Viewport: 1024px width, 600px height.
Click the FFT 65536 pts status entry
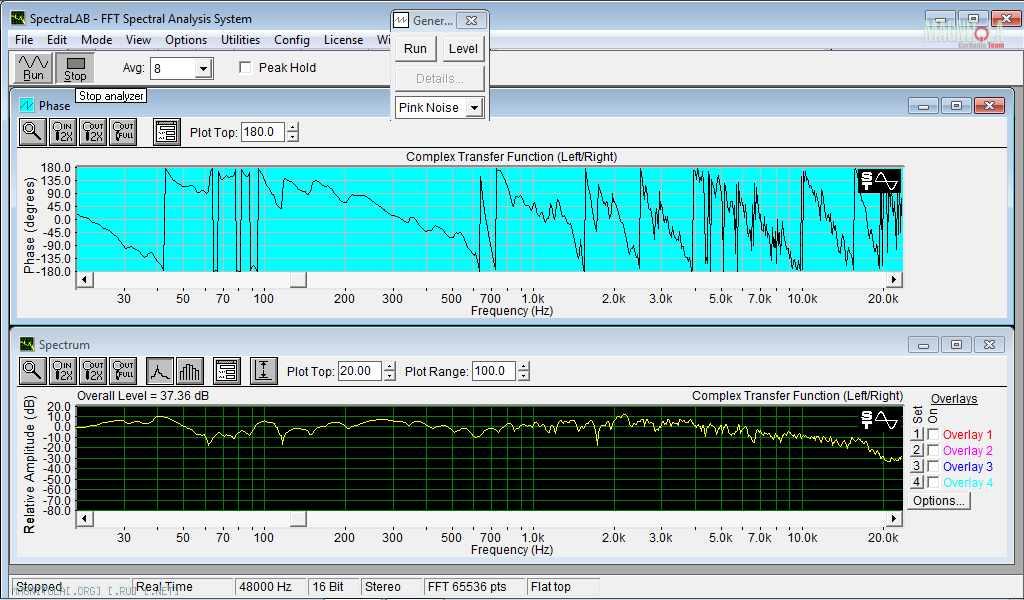coord(475,587)
